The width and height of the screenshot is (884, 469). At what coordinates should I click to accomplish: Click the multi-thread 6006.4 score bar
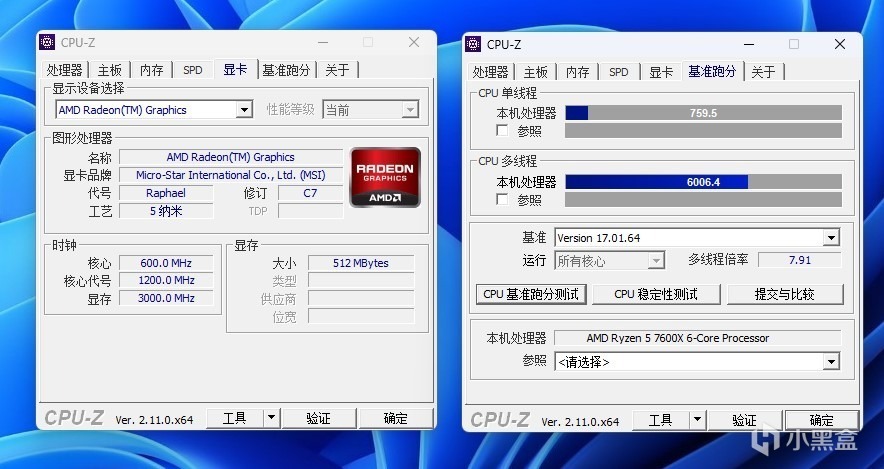tap(703, 182)
